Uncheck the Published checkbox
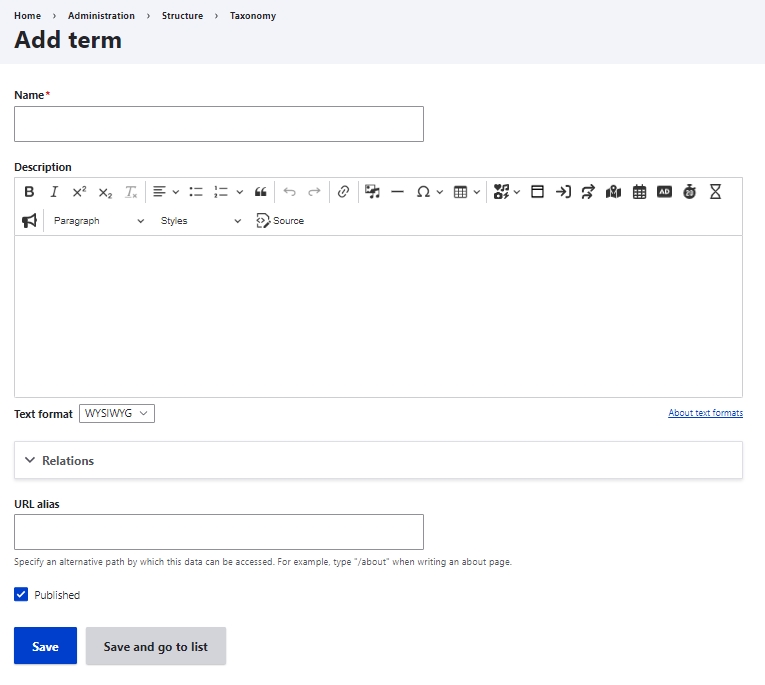The height and width of the screenshot is (685, 765). [x=21, y=595]
